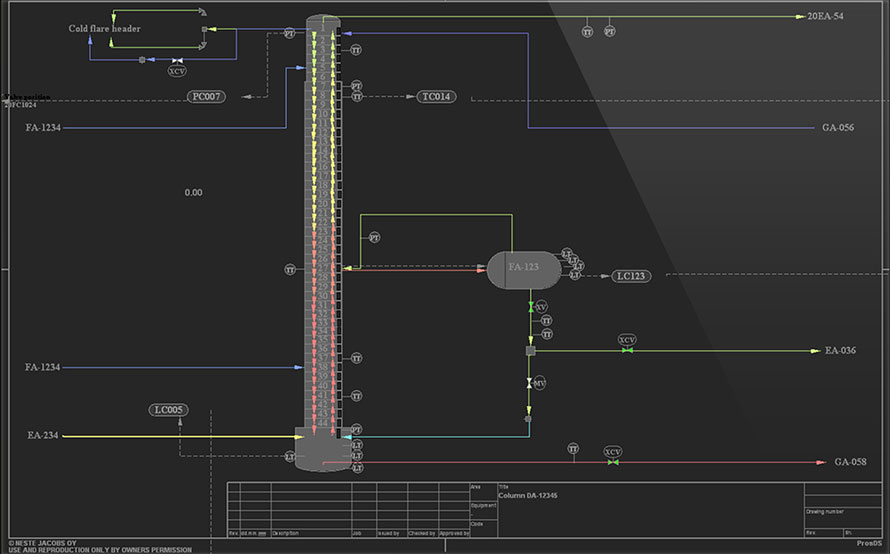Image resolution: width=890 pixels, height=554 pixels.
Task: Go to the EA-036 connection label
Action: 839,351
